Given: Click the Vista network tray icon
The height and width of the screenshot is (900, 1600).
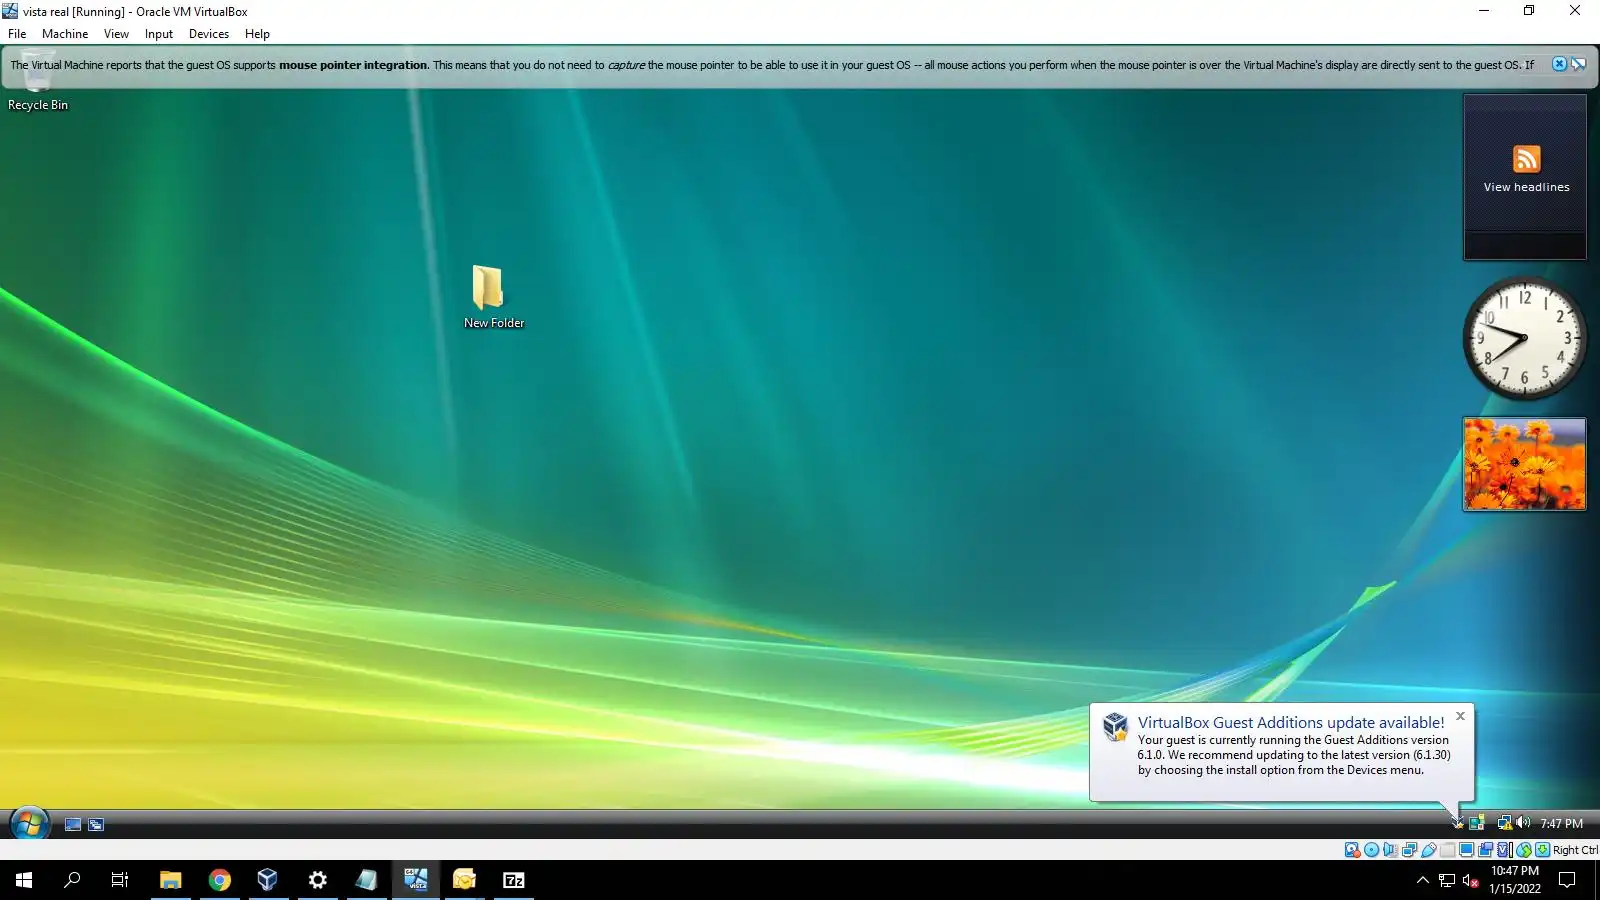Looking at the screenshot, I should pyautogui.click(x=1504, y=823).
